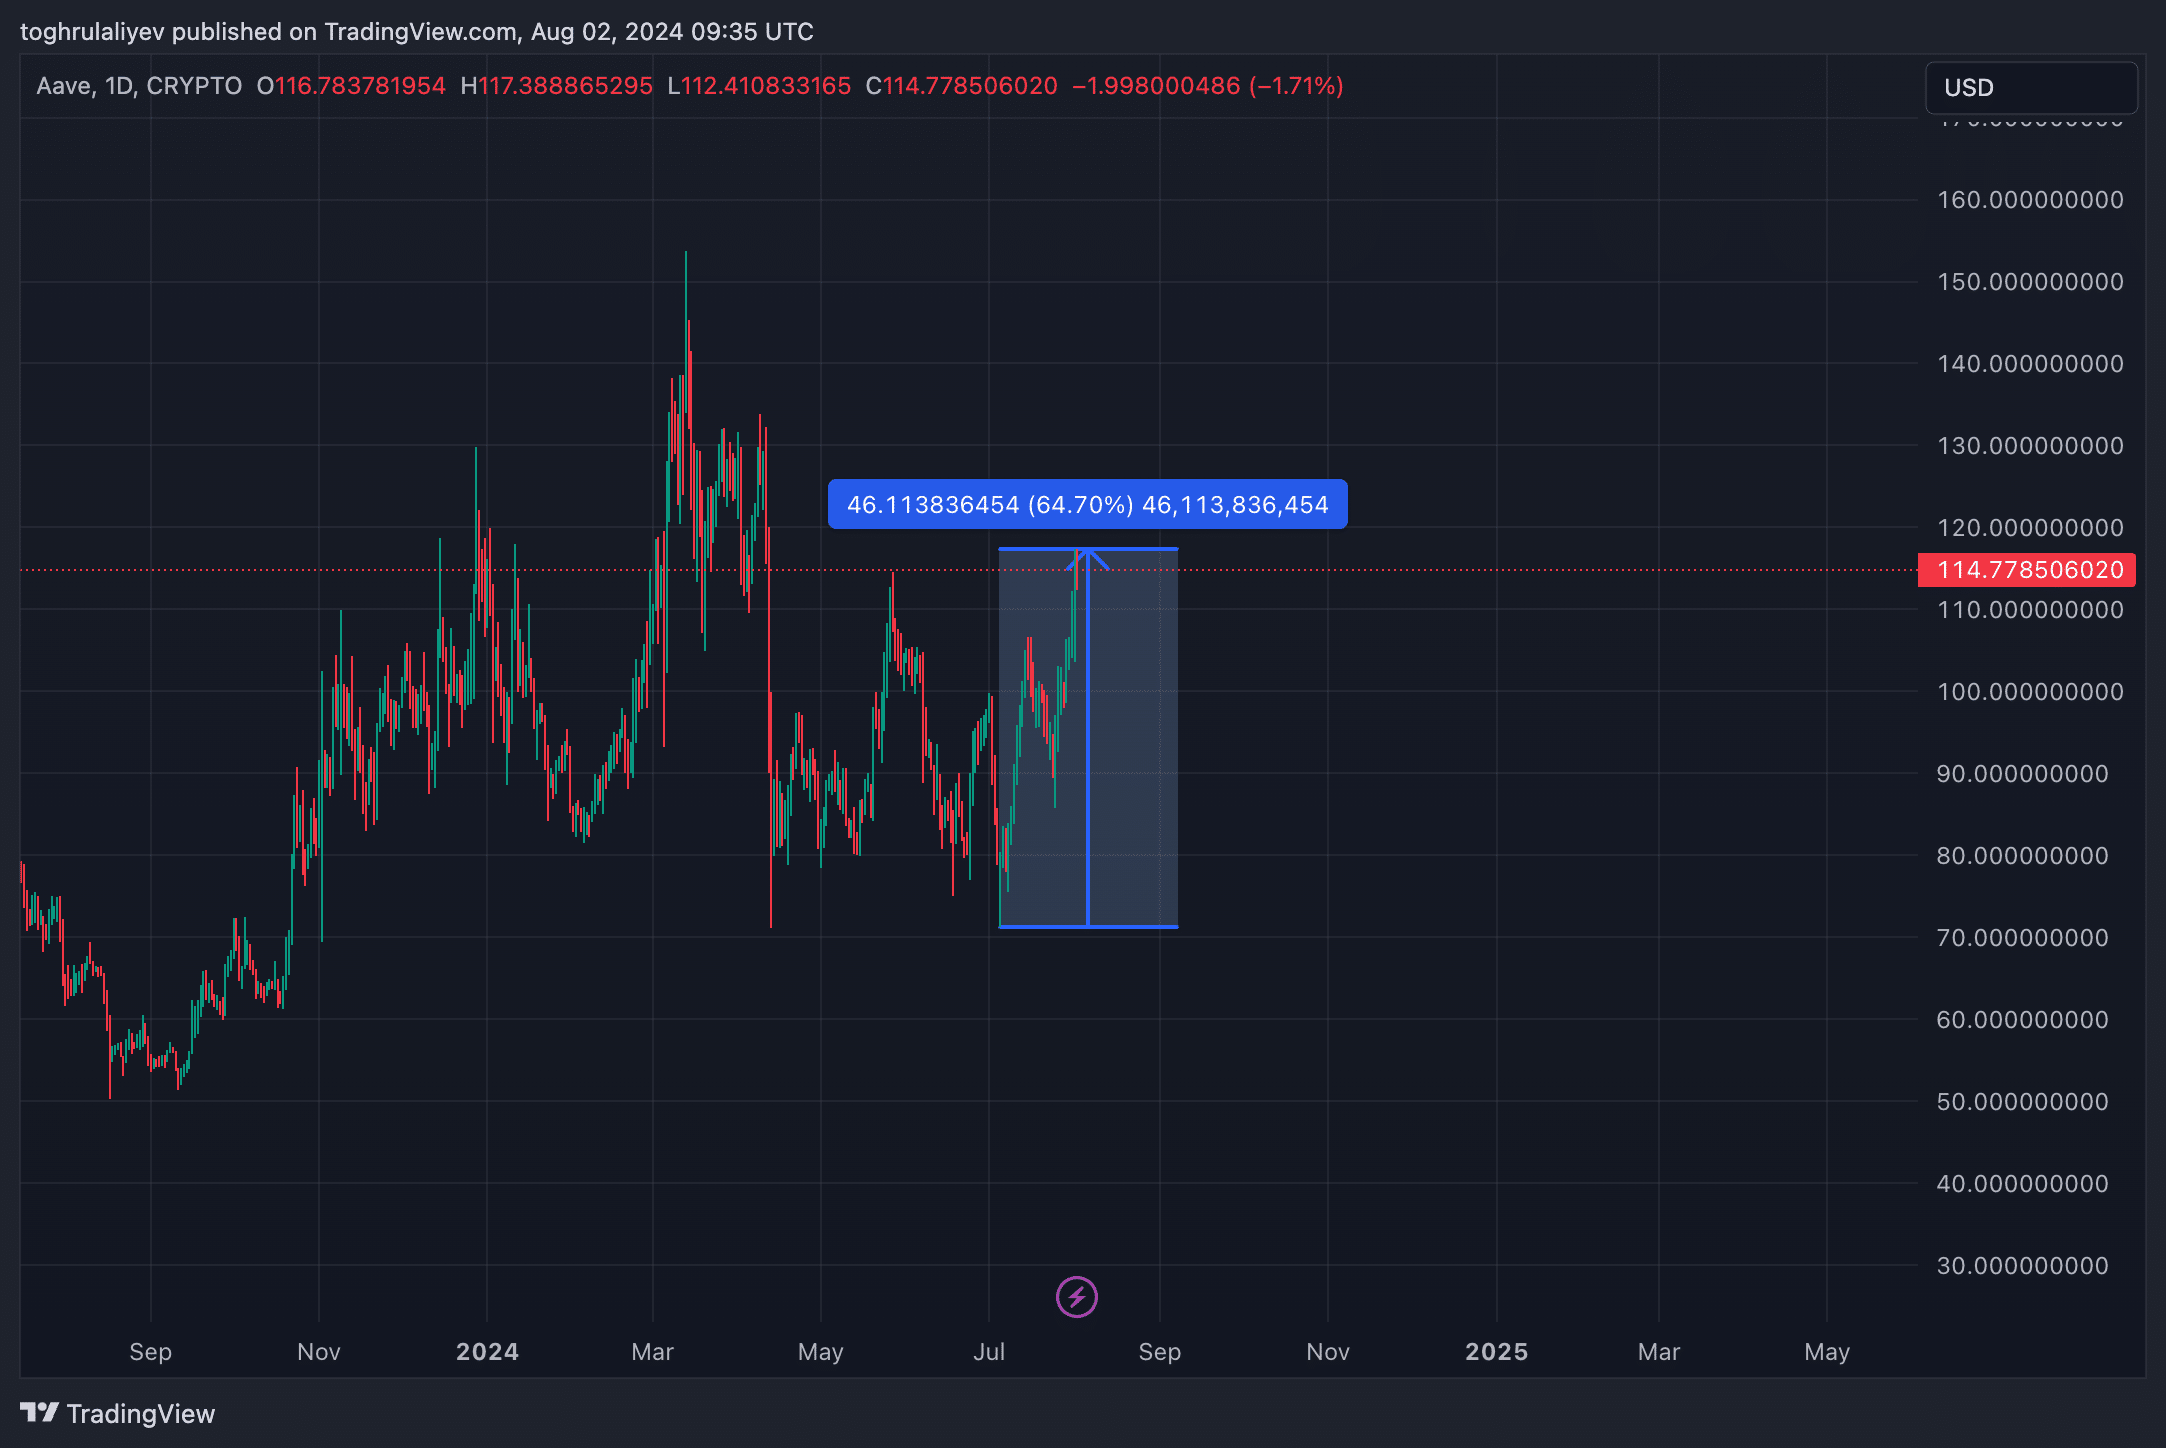This screenshot has width=2166, height=1448.
Task: Click the 130.000000000 price axis label
Action: point(2030,446)
